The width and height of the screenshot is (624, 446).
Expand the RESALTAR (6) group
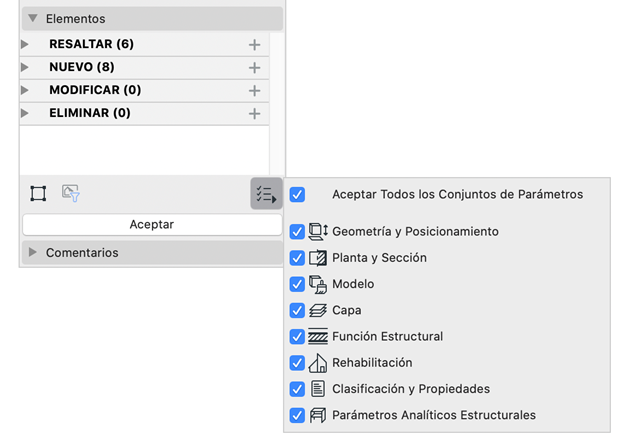point(25,44)
